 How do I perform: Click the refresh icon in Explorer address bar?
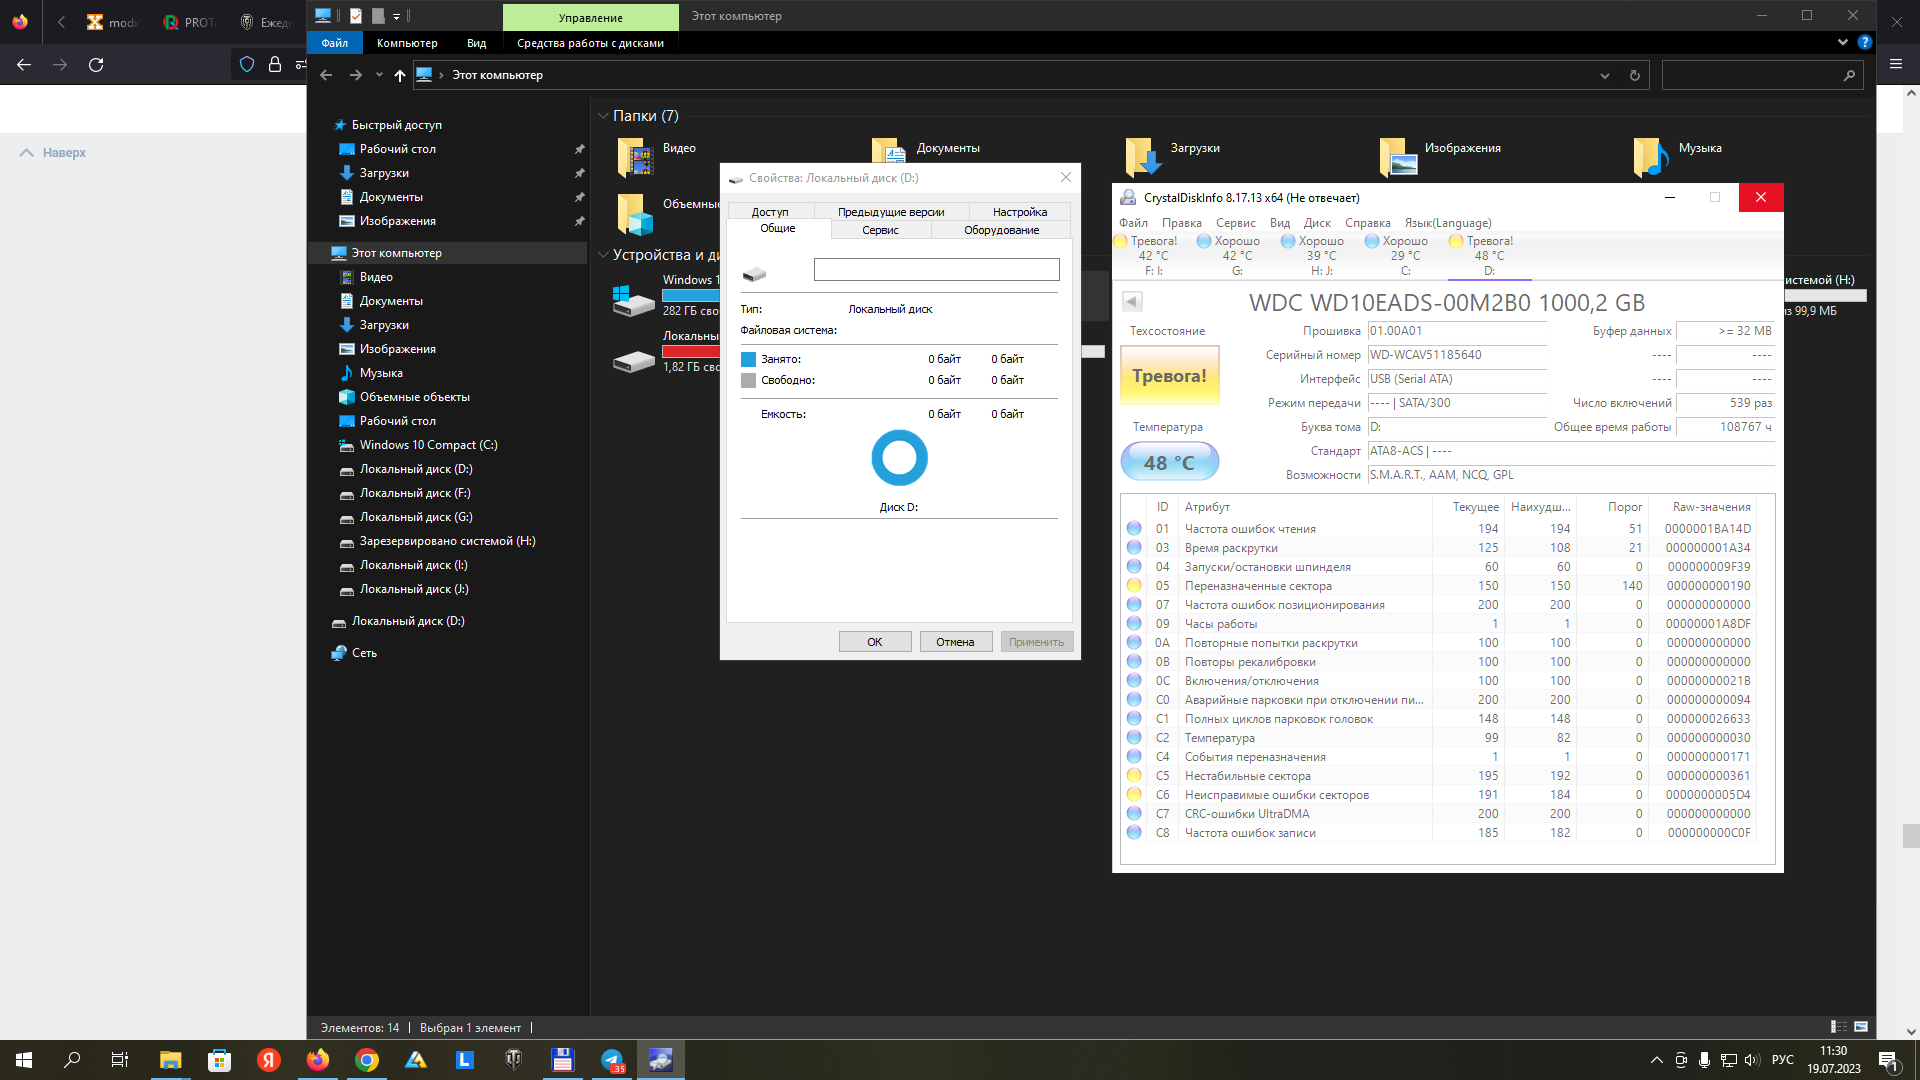(1635, 75)
